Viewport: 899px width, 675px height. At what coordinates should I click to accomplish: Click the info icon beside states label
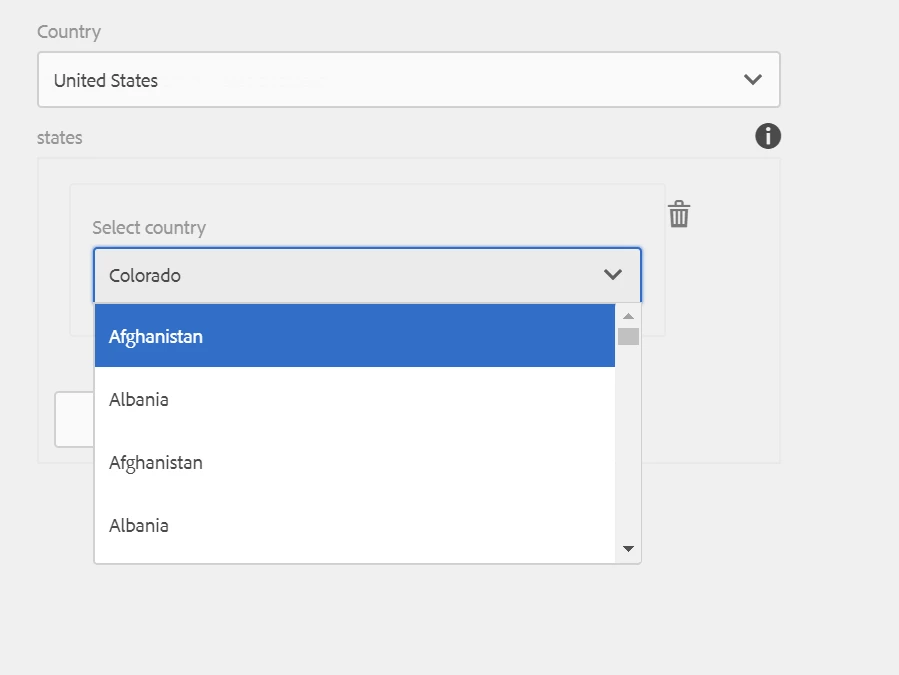click(x=768, y=136)
